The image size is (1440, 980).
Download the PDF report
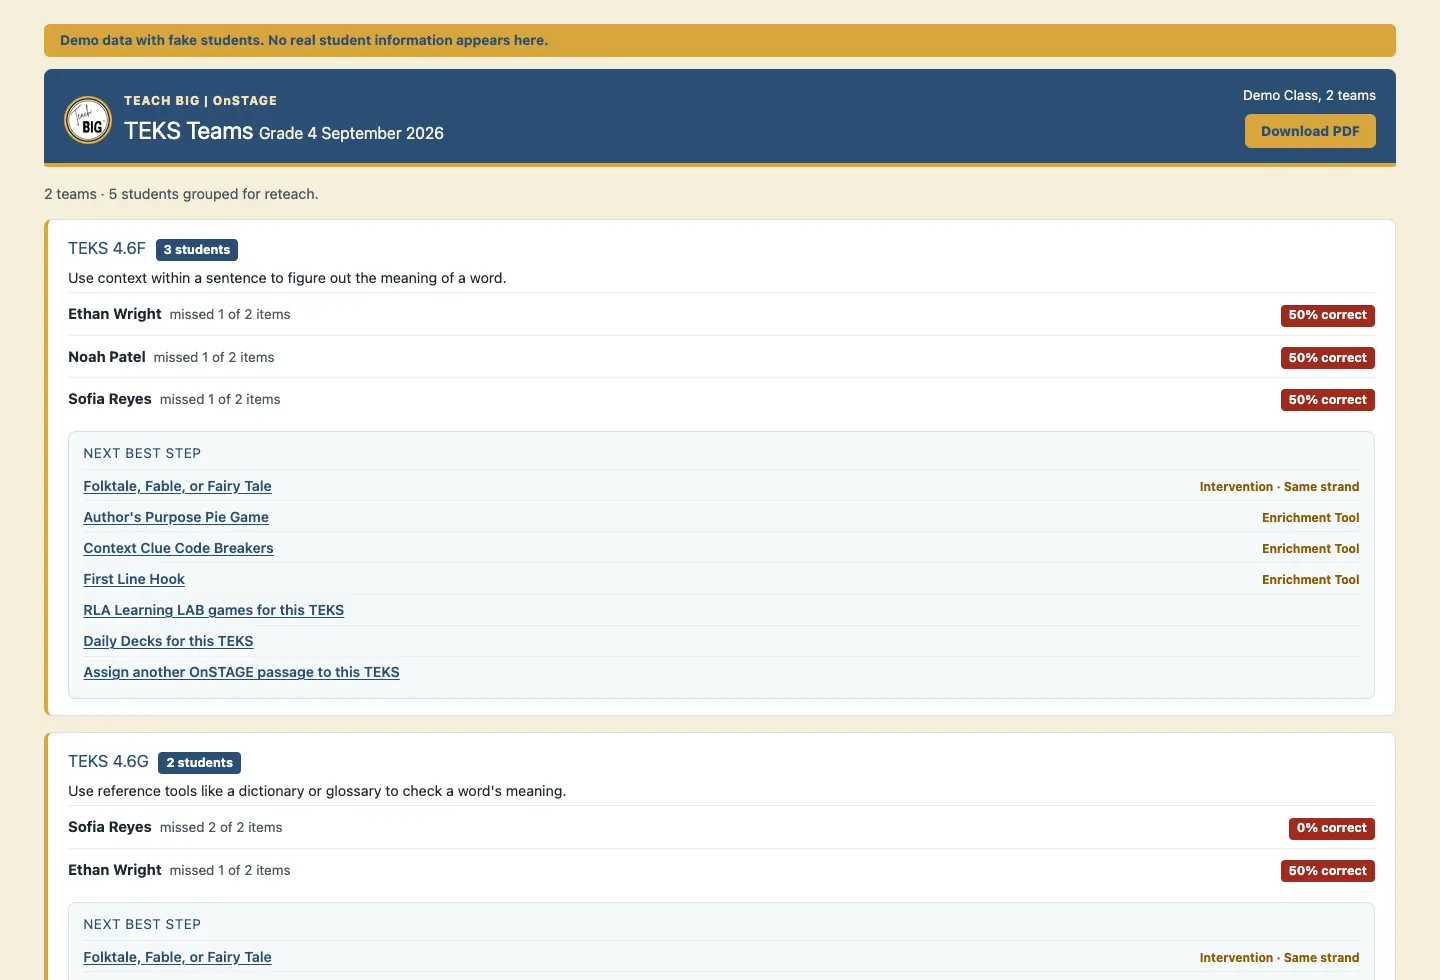tap(1310, 131)
